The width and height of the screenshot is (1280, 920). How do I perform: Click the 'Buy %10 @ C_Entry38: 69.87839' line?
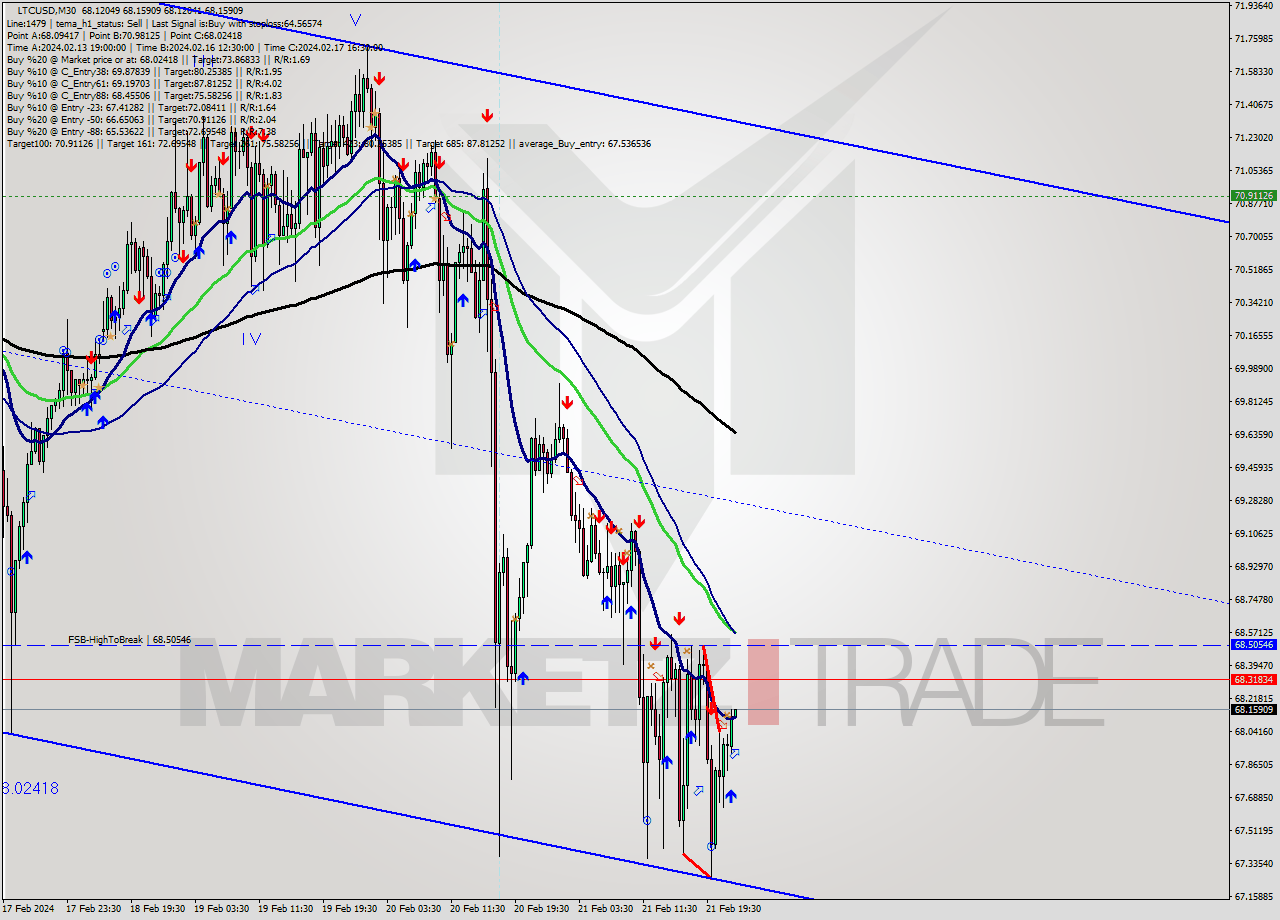coord(144,71)
